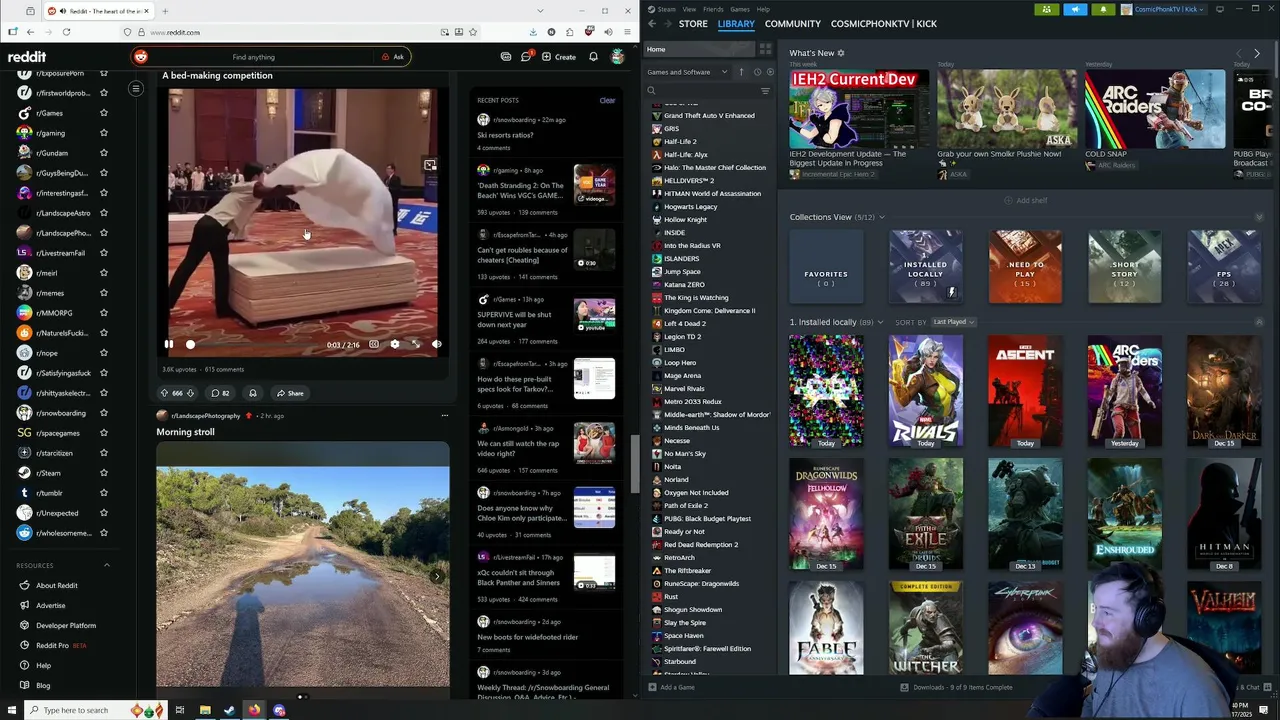Show next What's New items arrow
1280x720 pixels.
point(1257,53)
